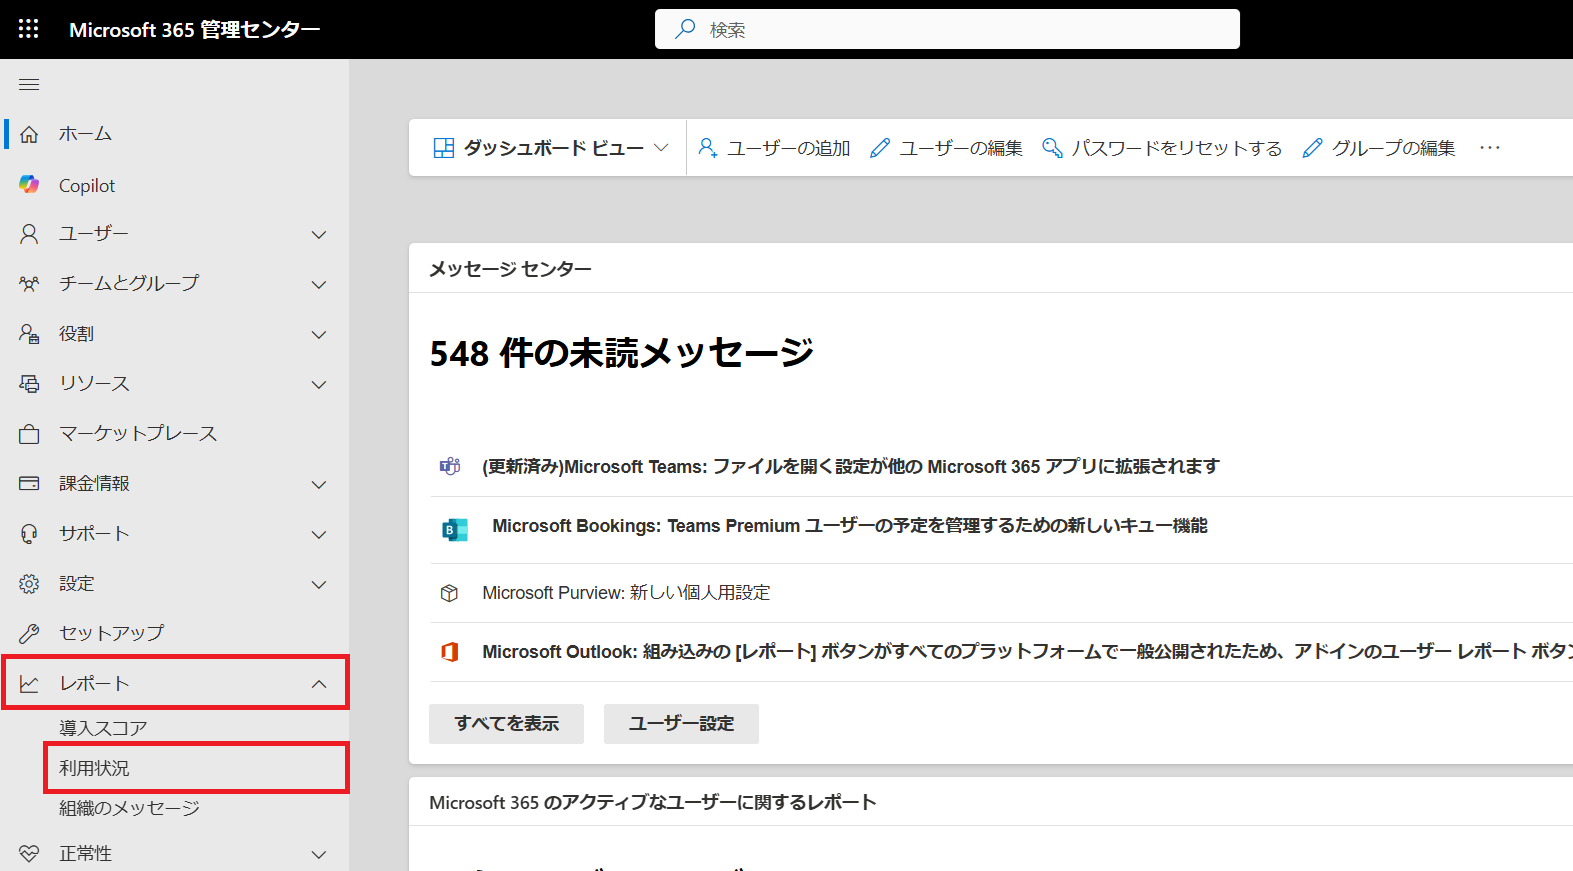Expand the リソース section chevron
The width and height of the screenshot is (1573, 871).
point(319,385)
